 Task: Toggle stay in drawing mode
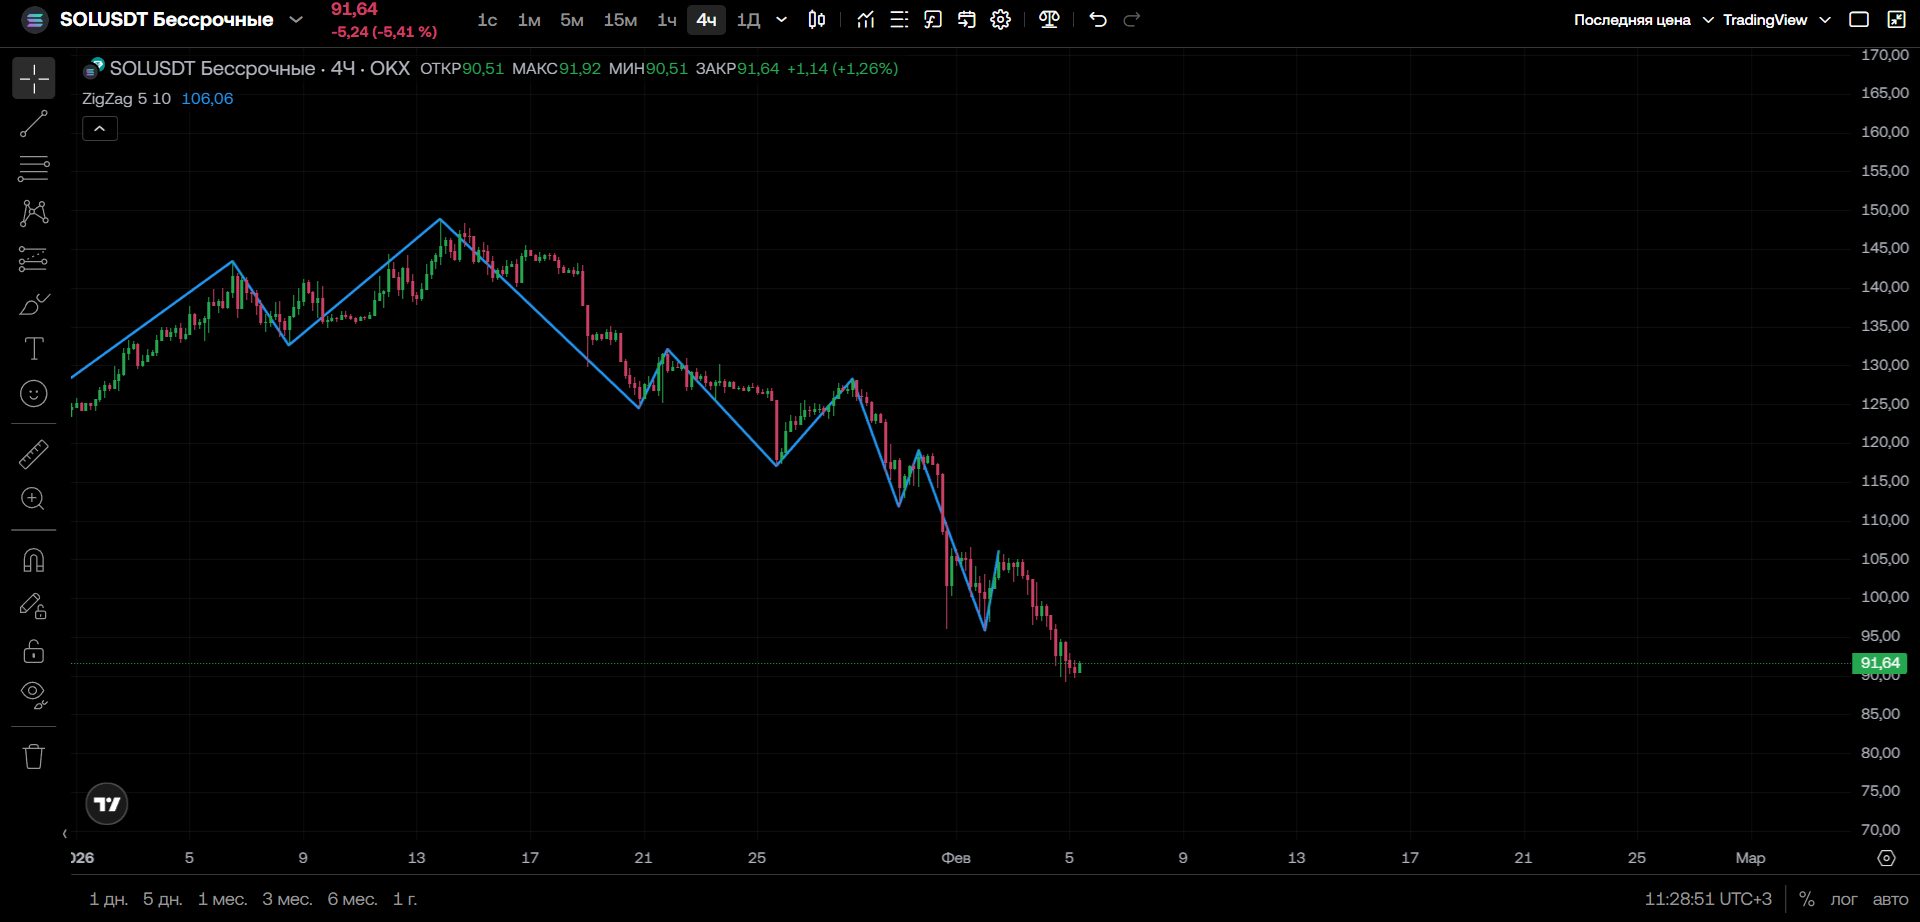34,606
